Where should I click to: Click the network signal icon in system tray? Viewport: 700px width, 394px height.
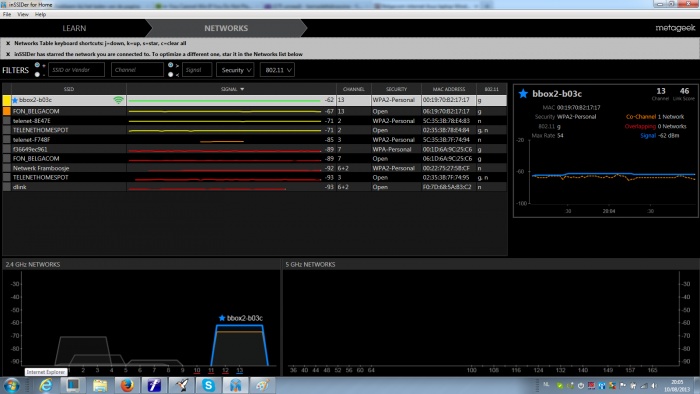[644, 386]
